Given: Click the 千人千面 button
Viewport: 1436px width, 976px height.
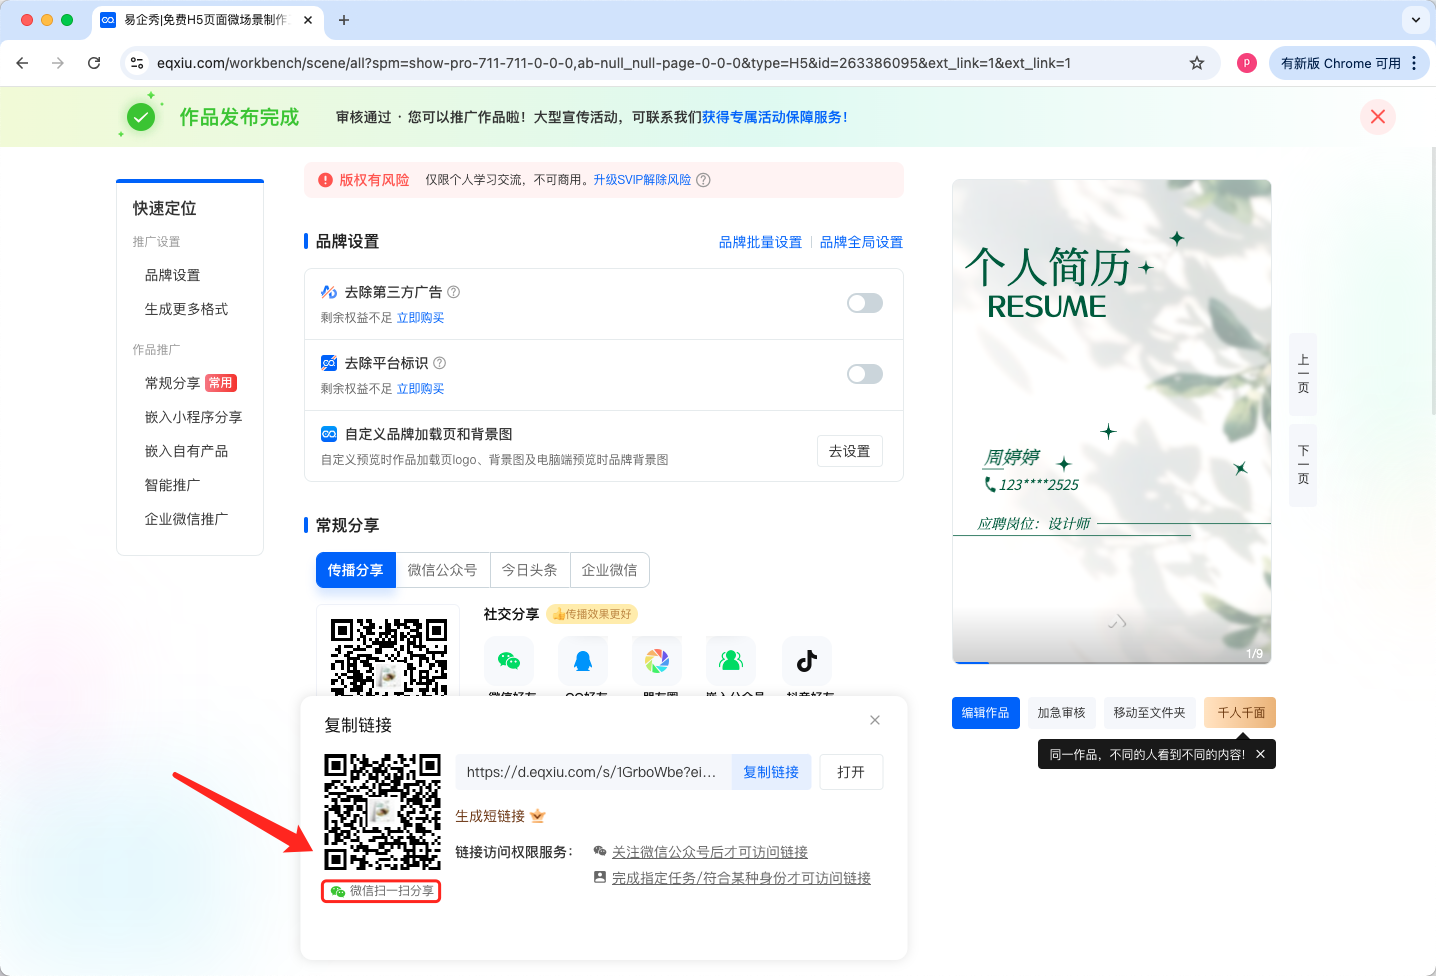Looking at the screenshot, I should [x=1240, y=713].
